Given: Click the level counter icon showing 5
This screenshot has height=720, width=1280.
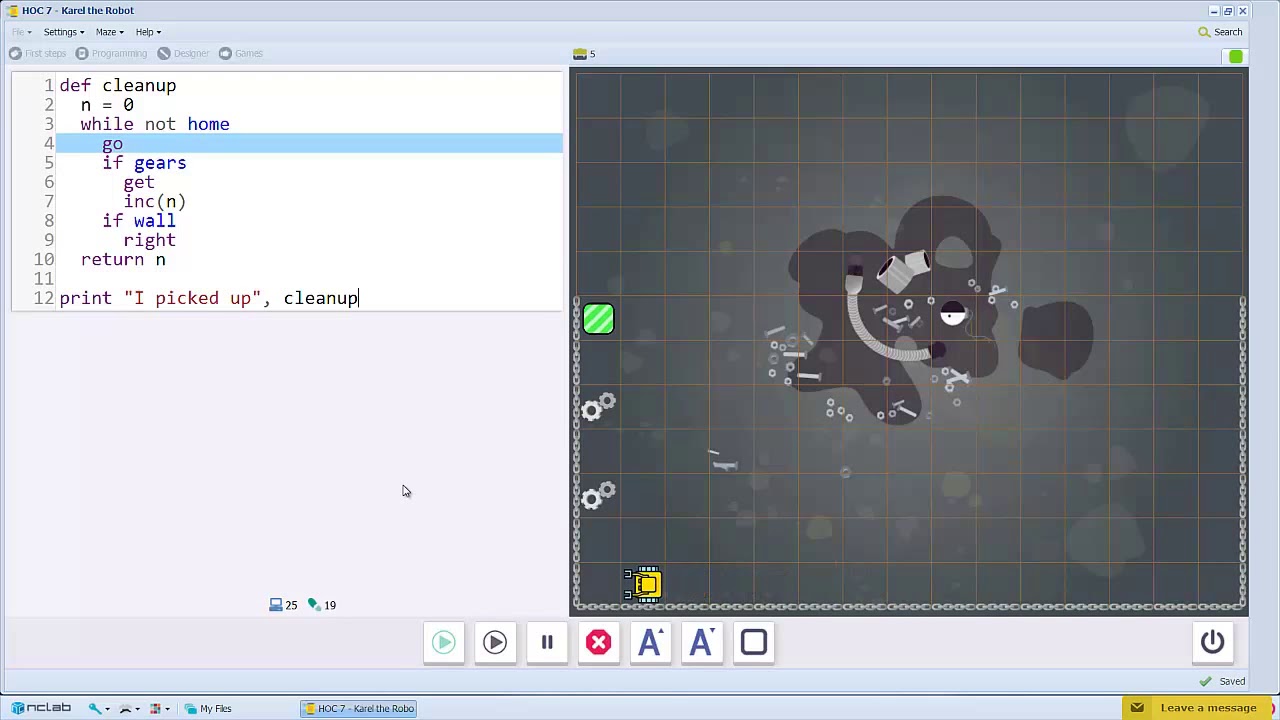Looking at the screenshot, I should [584, 54].
